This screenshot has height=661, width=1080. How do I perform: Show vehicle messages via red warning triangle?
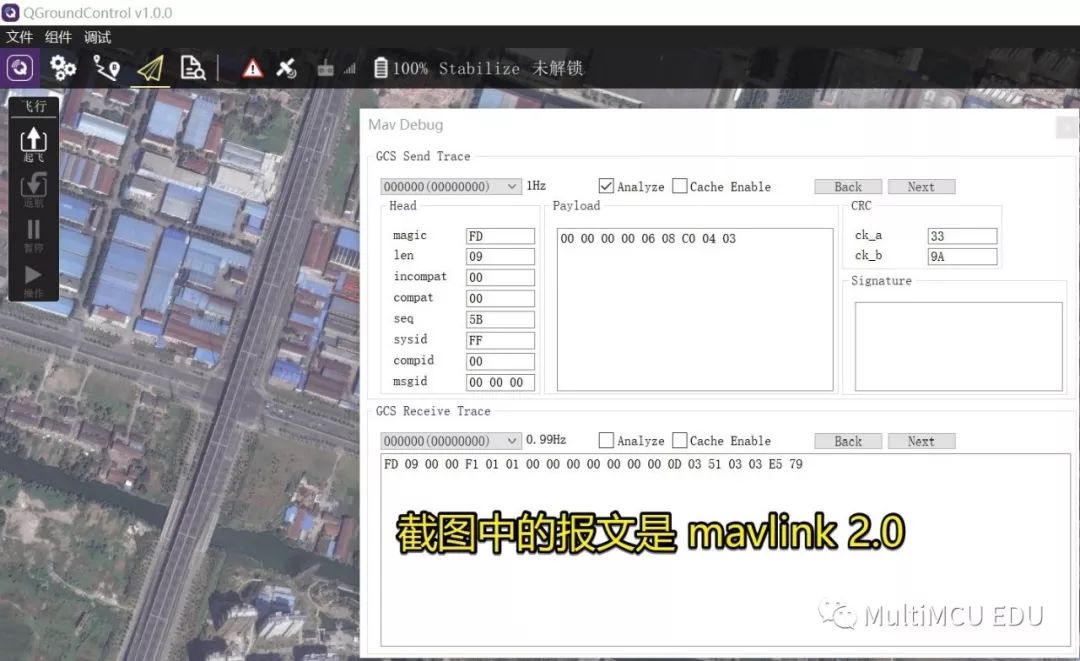tap(252, 68)
